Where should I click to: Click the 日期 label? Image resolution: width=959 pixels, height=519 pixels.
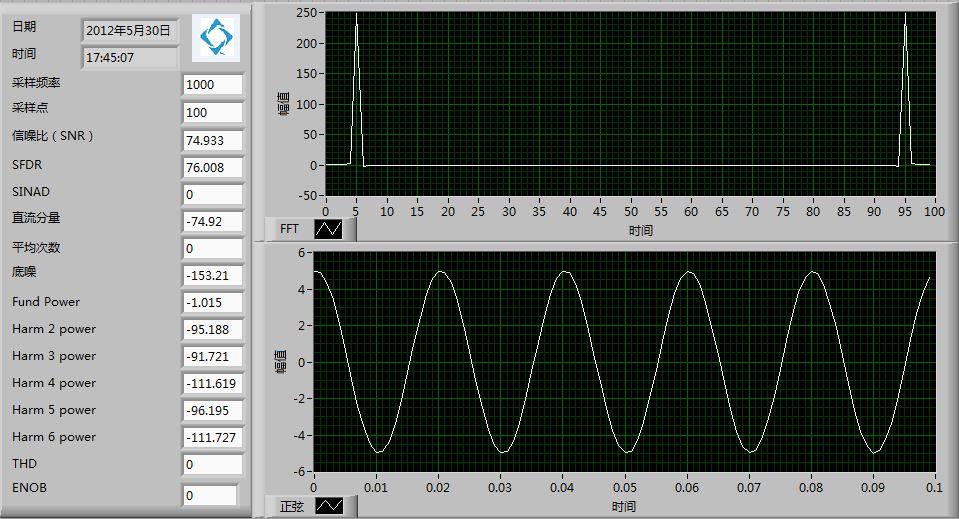coord(24,26)
